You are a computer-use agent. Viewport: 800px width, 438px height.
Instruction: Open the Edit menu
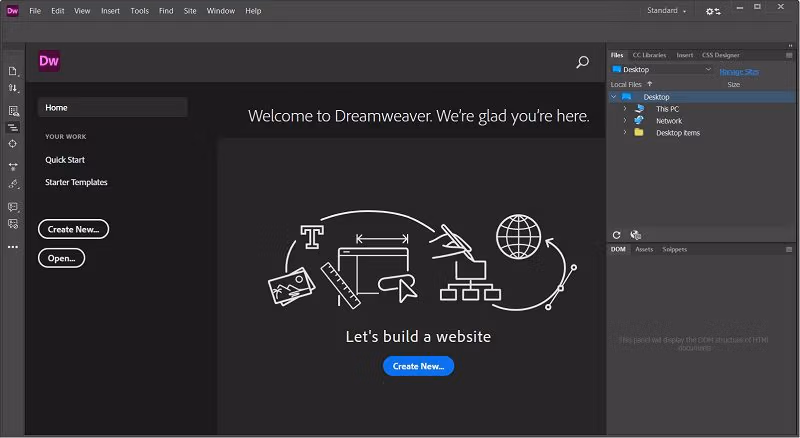(x=58, y=11)
